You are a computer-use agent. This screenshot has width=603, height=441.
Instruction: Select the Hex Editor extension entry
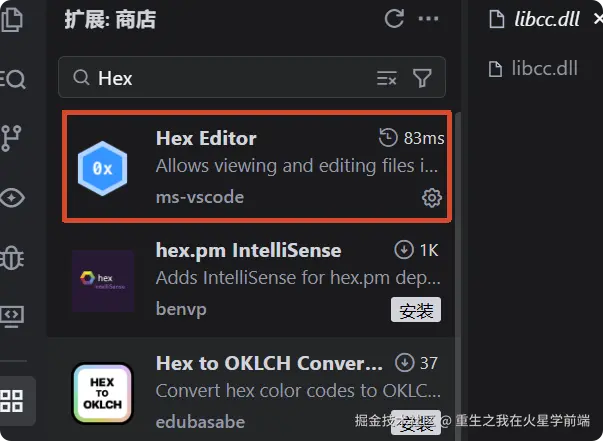point(257,166)
